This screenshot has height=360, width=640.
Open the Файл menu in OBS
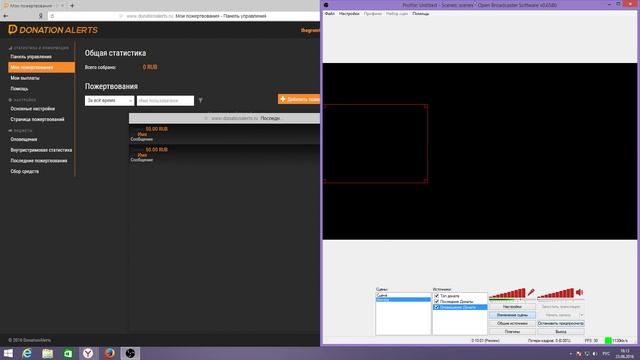pos(330,13)
